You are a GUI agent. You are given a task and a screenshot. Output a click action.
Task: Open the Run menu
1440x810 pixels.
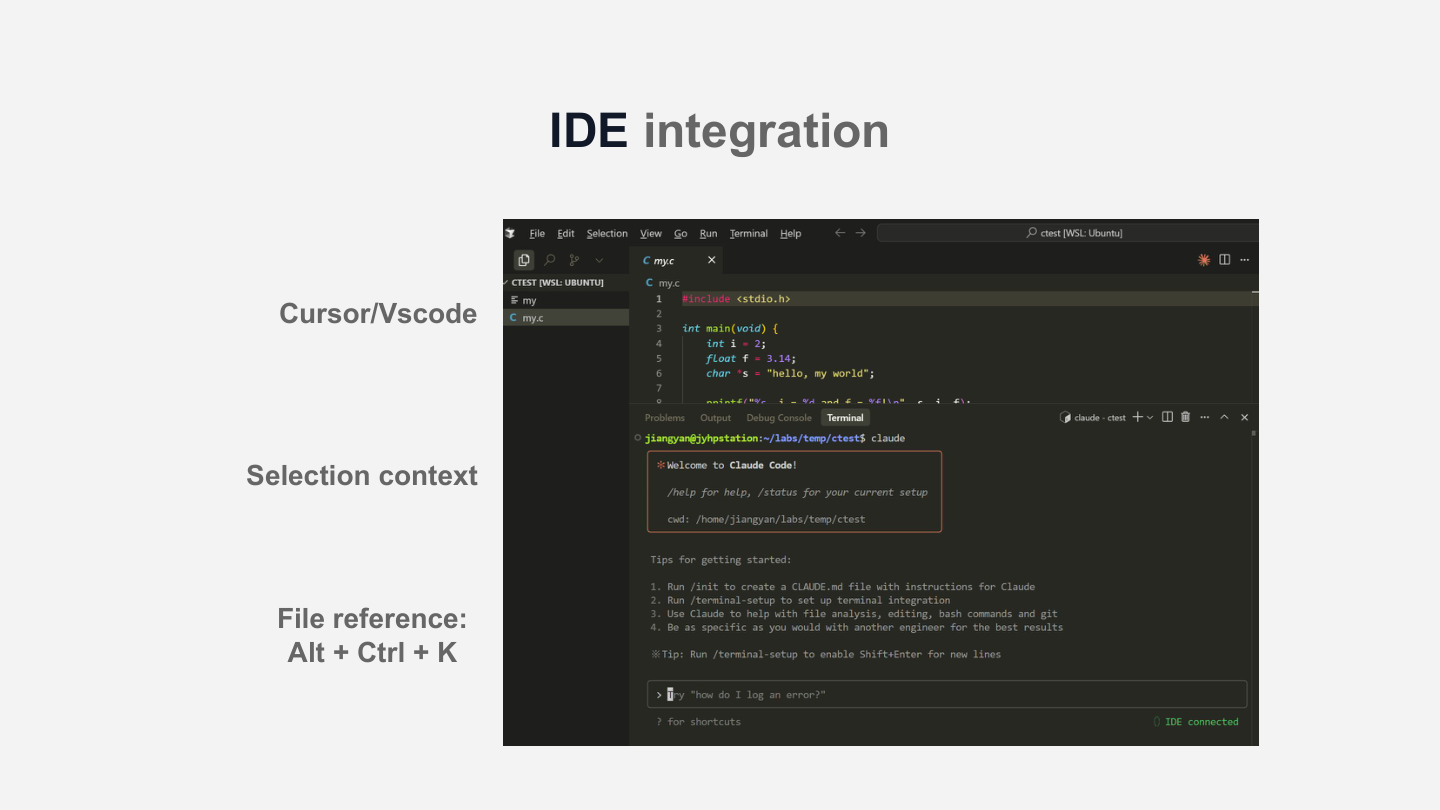pyautogui.click(x=708, y=233)
